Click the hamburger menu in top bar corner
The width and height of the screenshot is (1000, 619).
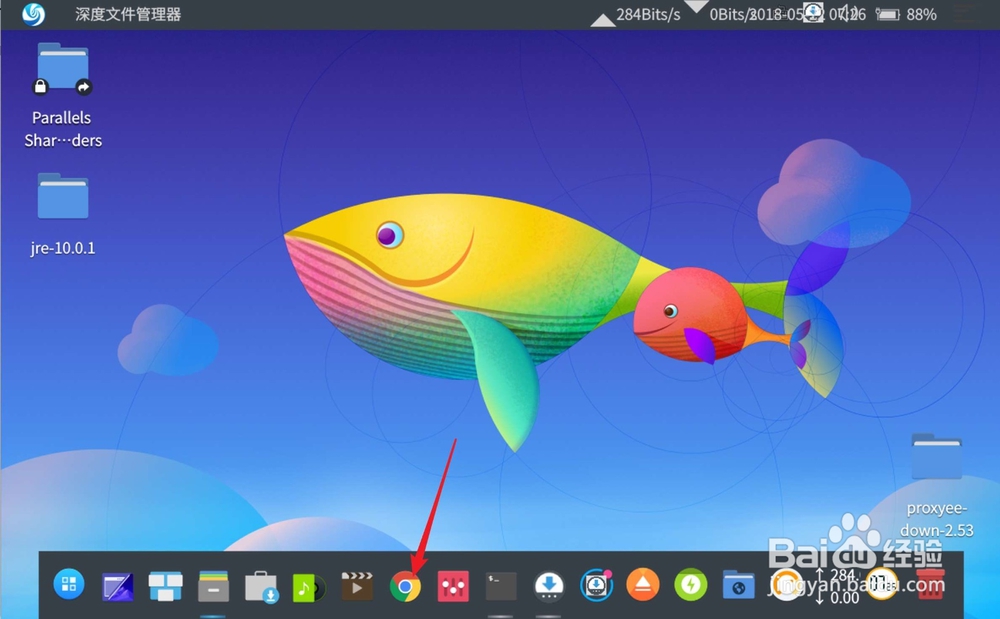pos(967,14)
